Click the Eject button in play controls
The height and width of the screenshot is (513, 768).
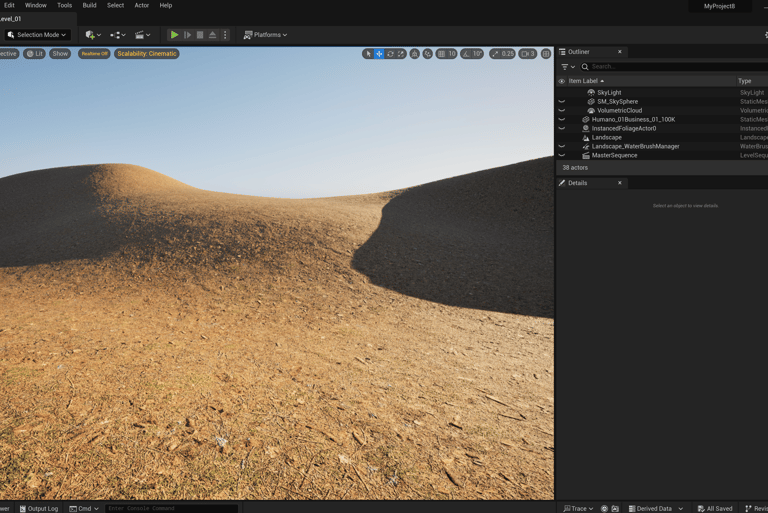[x=212, y=35]
